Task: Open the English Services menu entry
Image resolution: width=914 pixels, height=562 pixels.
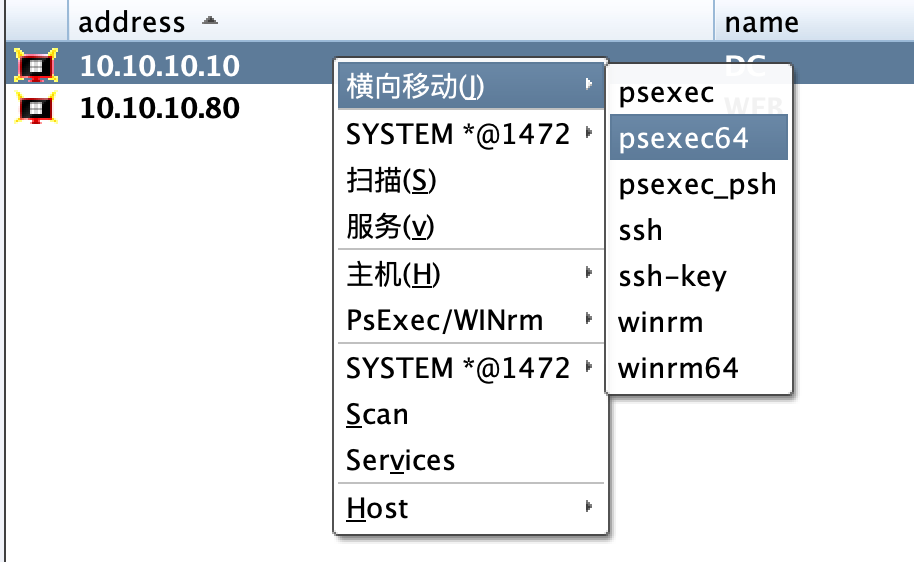Action: click(x=400, y=460)
